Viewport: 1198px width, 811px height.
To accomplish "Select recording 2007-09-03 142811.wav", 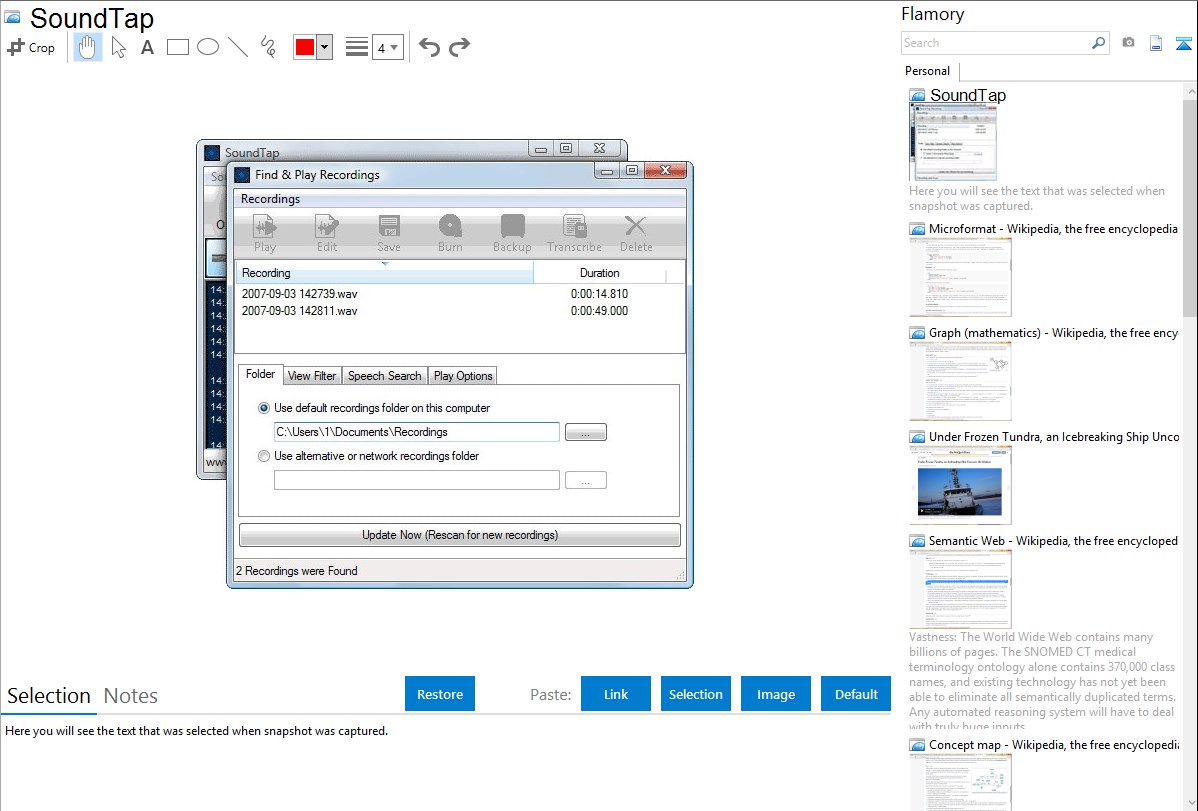I will pos(300,311).
